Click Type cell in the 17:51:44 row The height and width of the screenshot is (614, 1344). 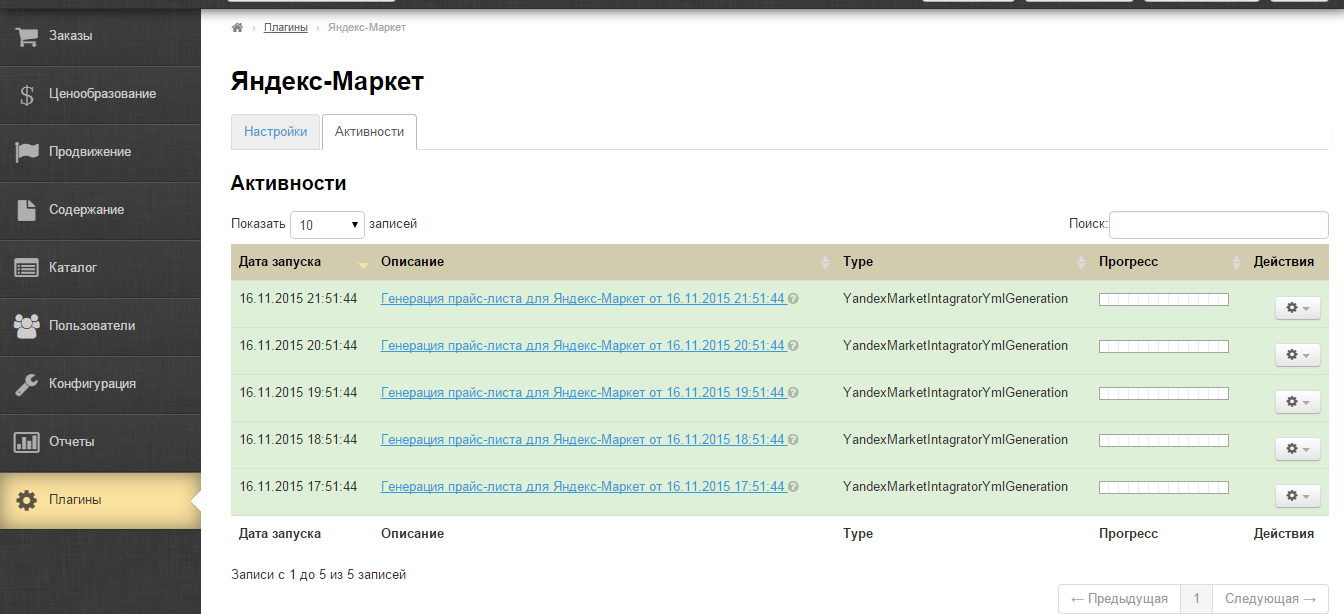pos(956,487)
